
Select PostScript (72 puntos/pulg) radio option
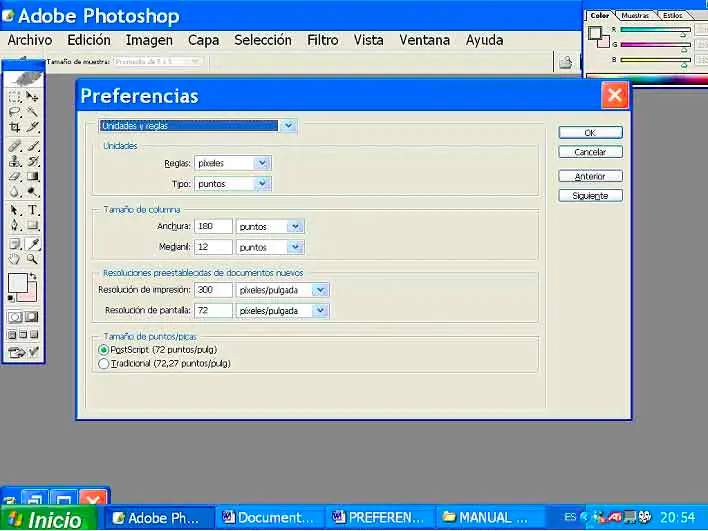click(x=103, y=350)
